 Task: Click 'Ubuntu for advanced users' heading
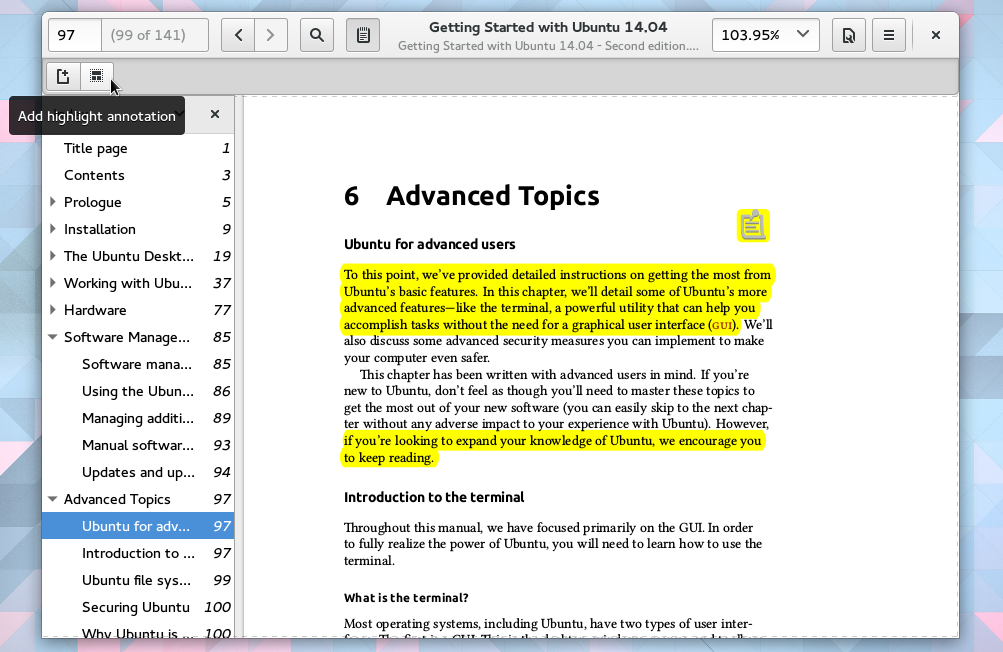coord(430,244)
